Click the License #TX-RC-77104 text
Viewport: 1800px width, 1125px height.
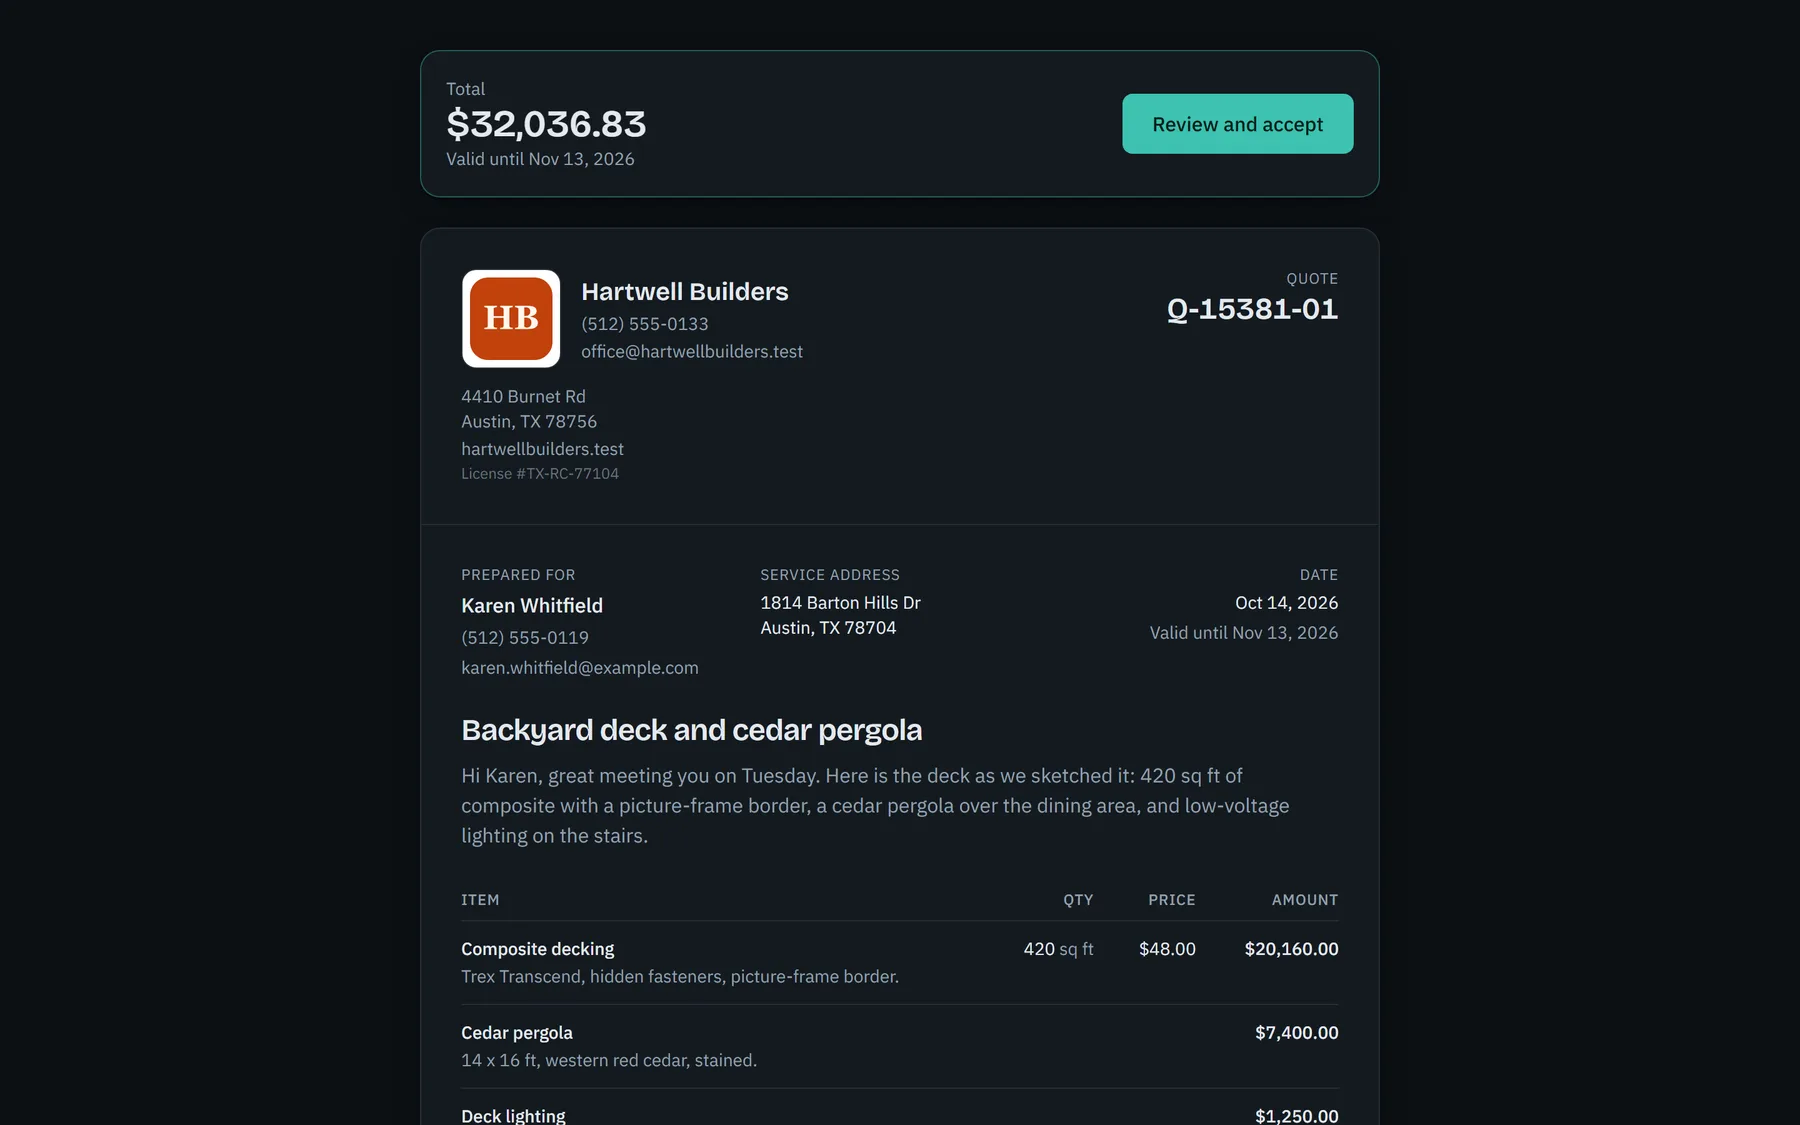tap(540, 474)
